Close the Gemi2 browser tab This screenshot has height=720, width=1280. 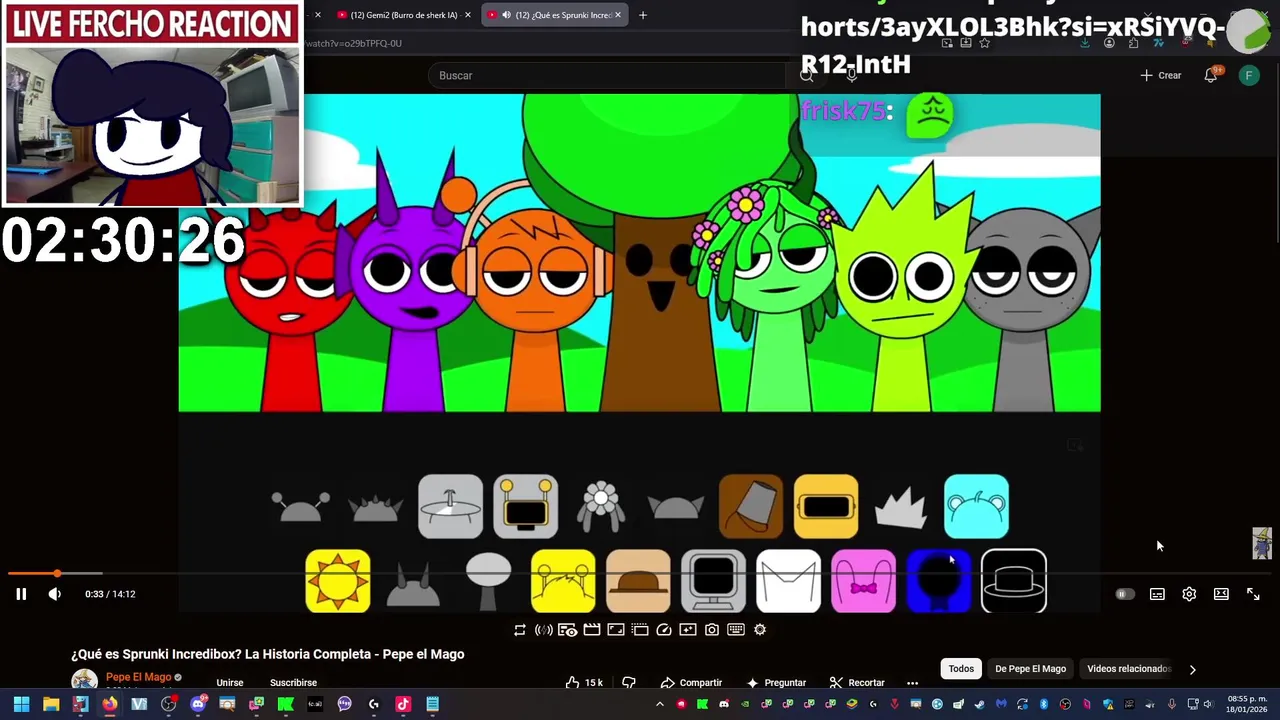(x=467, y=15)
